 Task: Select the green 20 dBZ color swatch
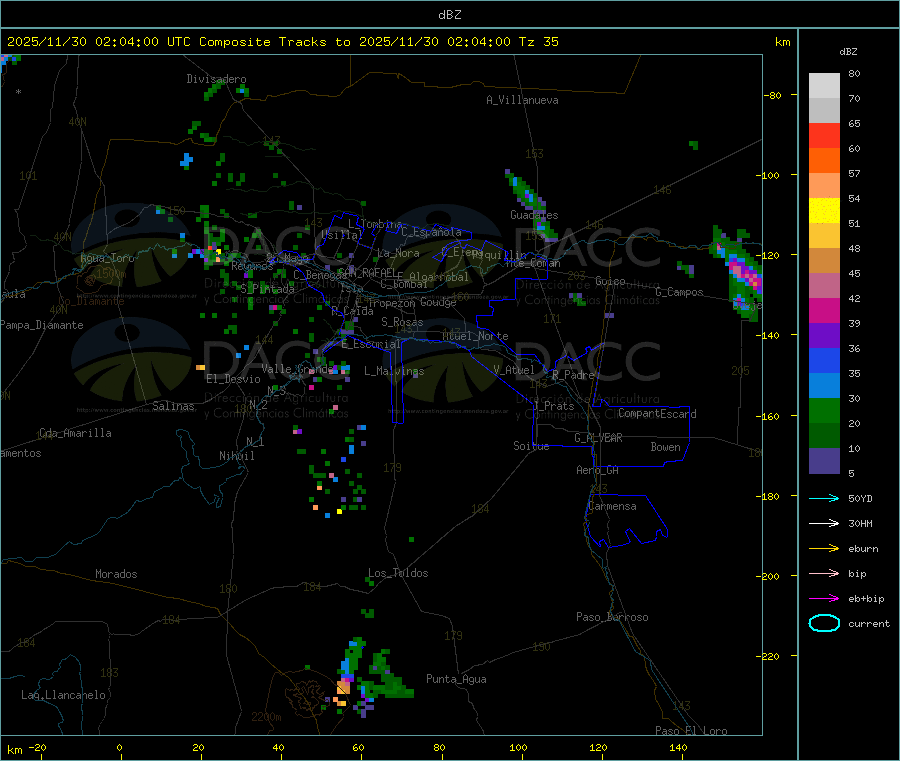[x=824, y=410]
